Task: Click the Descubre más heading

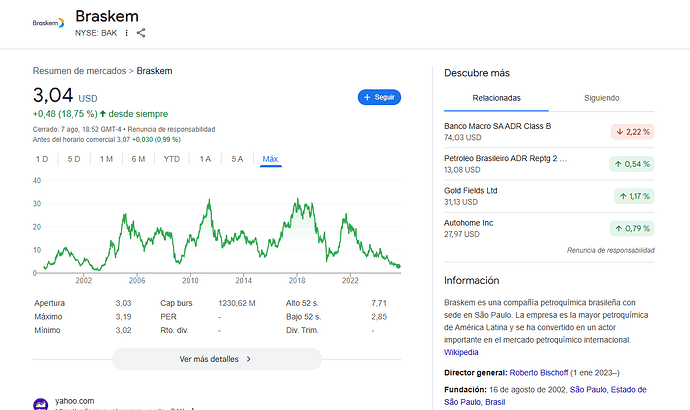Action: 477,73
